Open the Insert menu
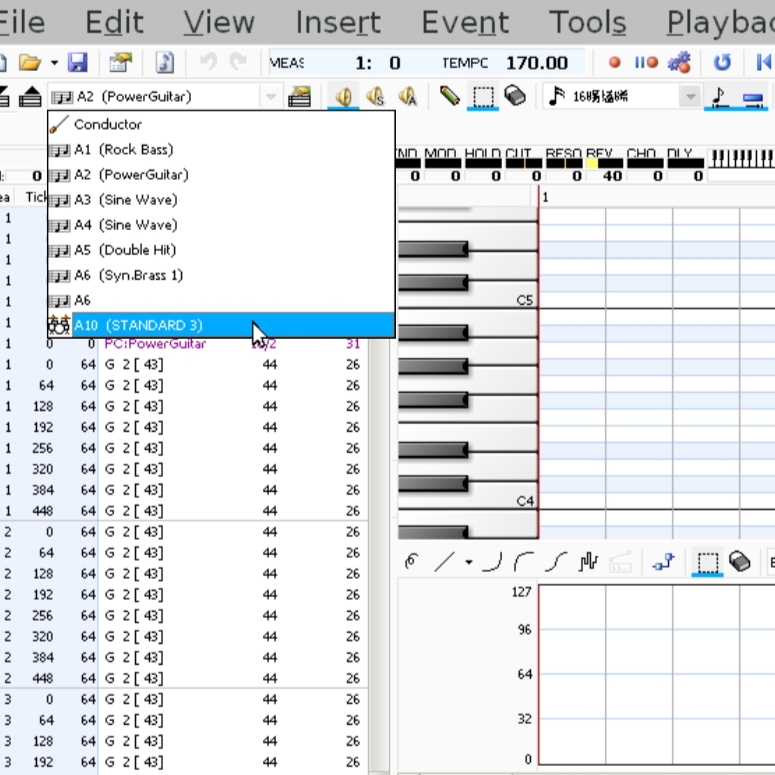 [x=338, y=22]
